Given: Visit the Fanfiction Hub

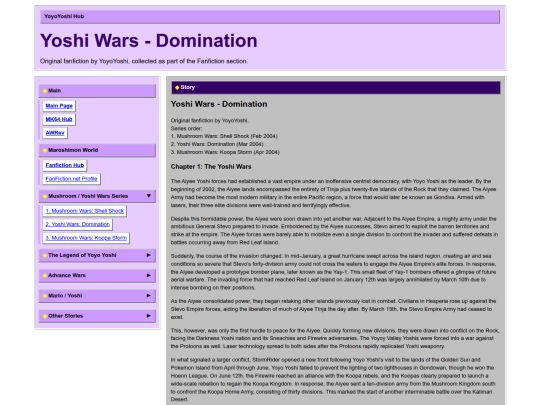Looking at the screenshot, I should click(65, 165).
